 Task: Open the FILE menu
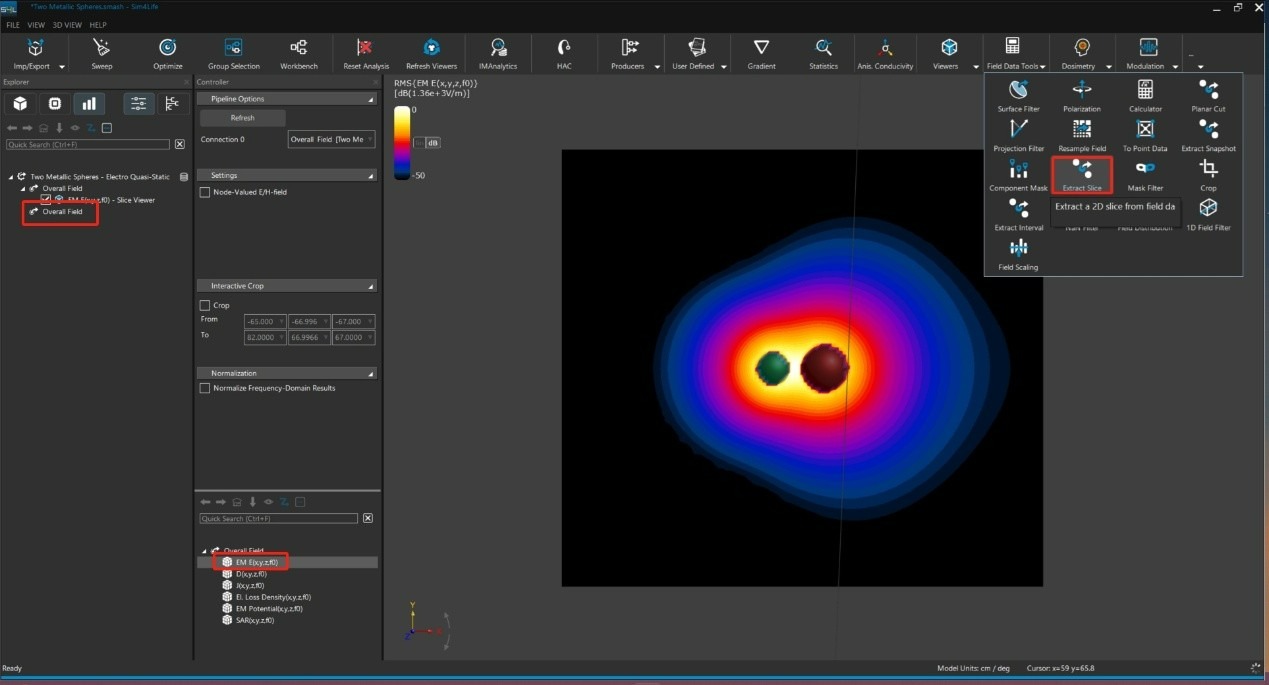[x=13, y=24]
